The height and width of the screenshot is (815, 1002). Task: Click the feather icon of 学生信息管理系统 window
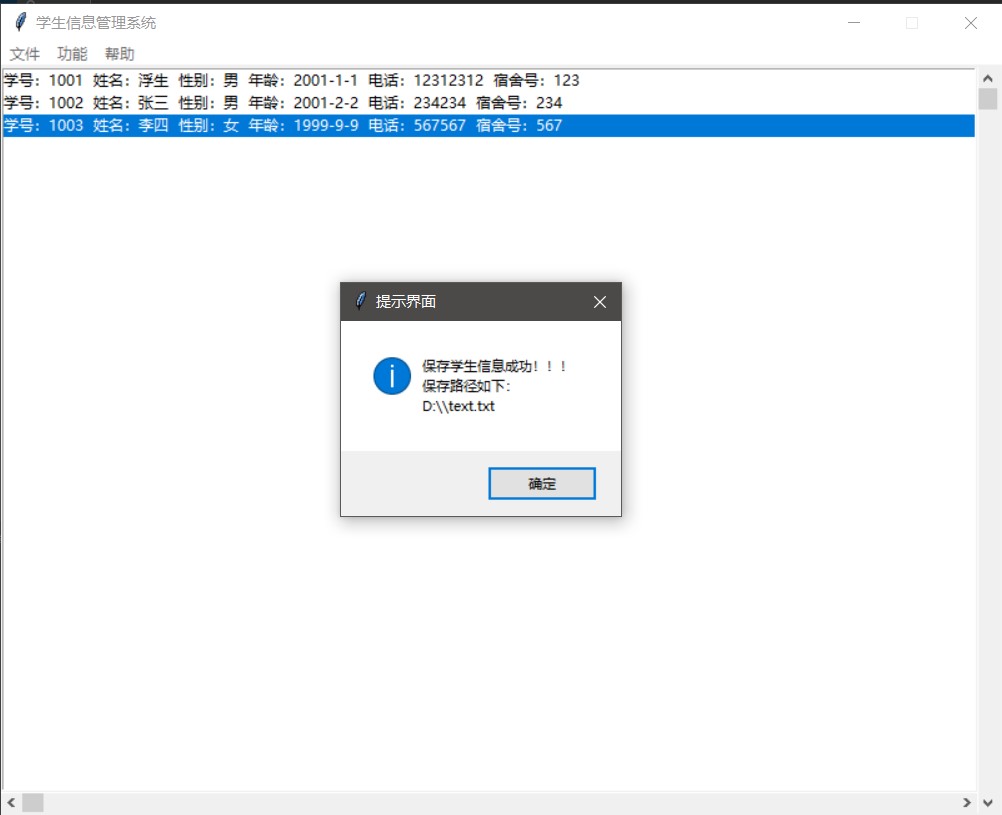point(20,22)
